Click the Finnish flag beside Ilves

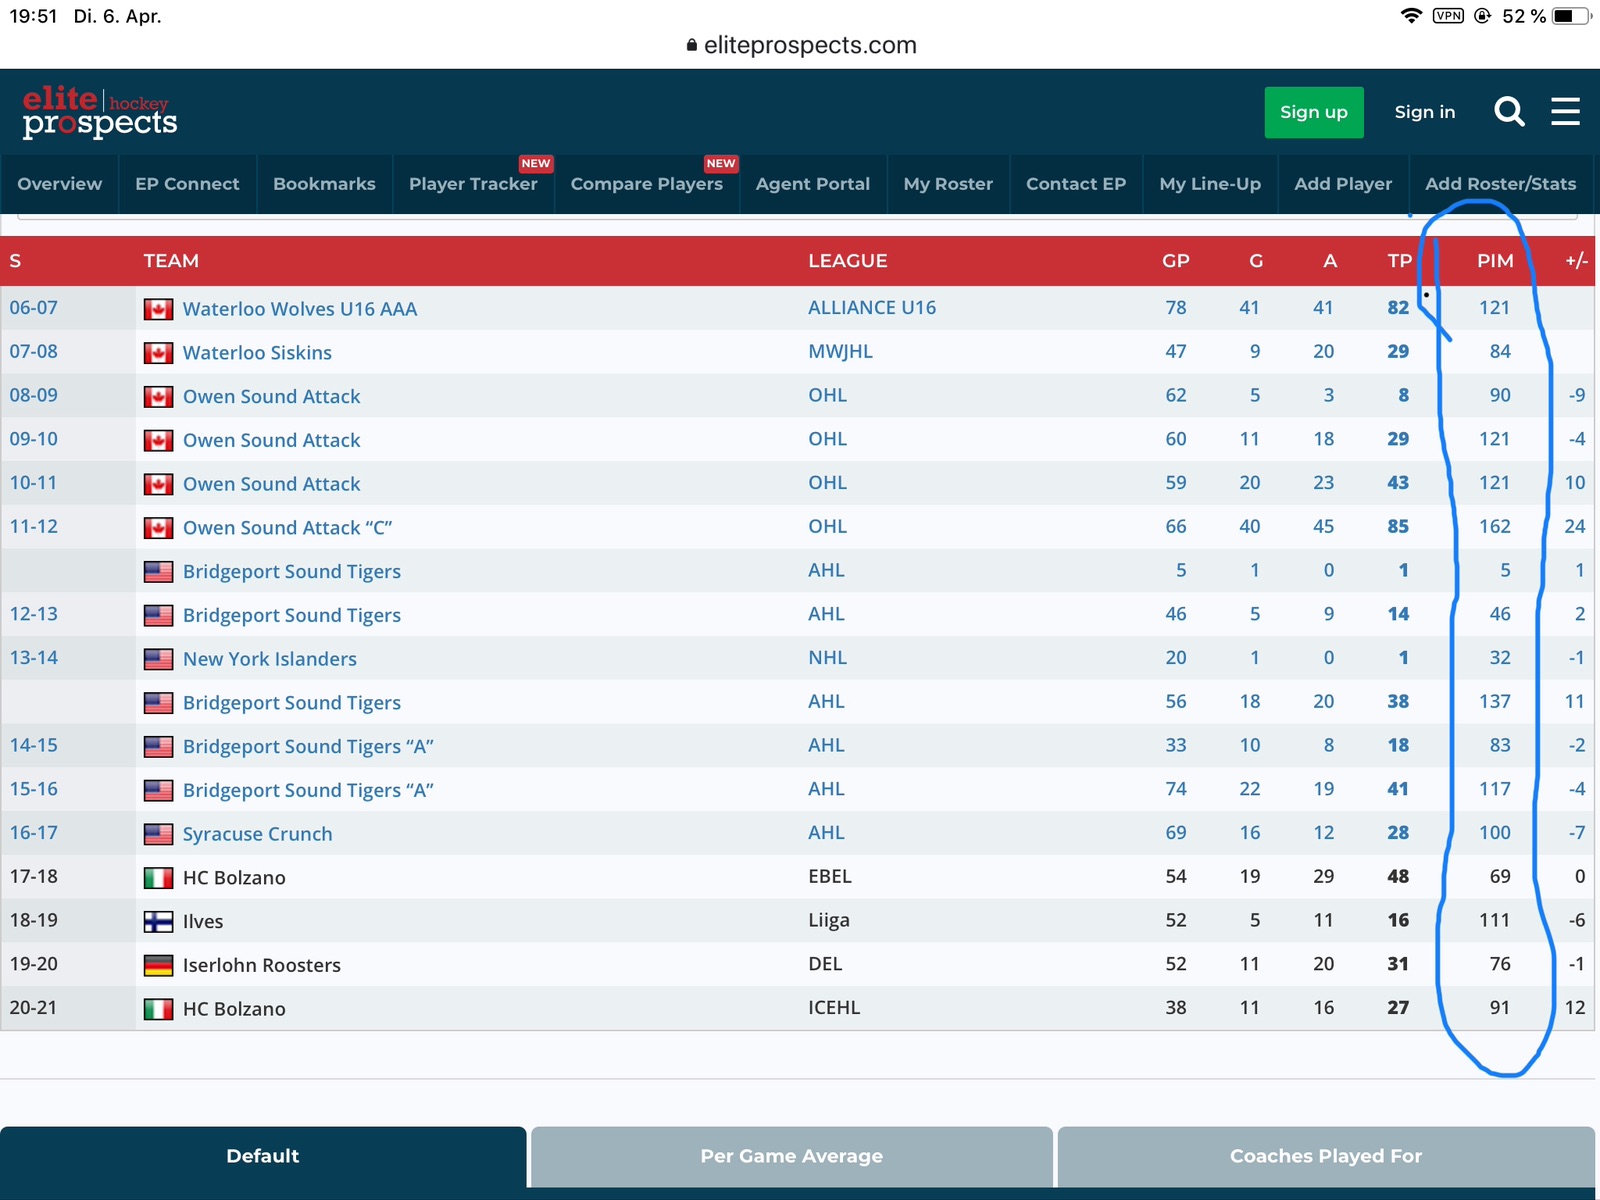(x=158, y=921)
